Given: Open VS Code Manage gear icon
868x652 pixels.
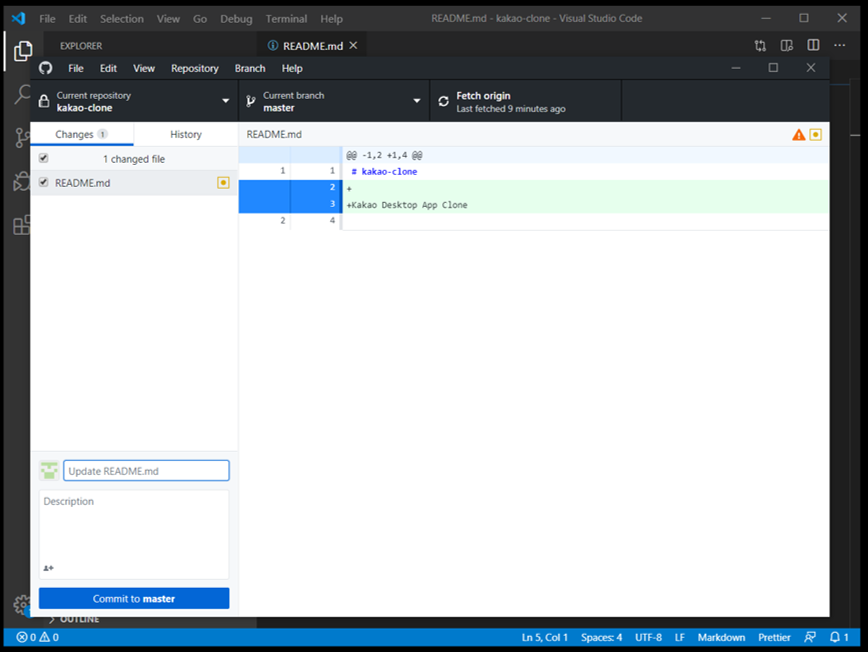Looking at the screenshot, I should (22, 605).
